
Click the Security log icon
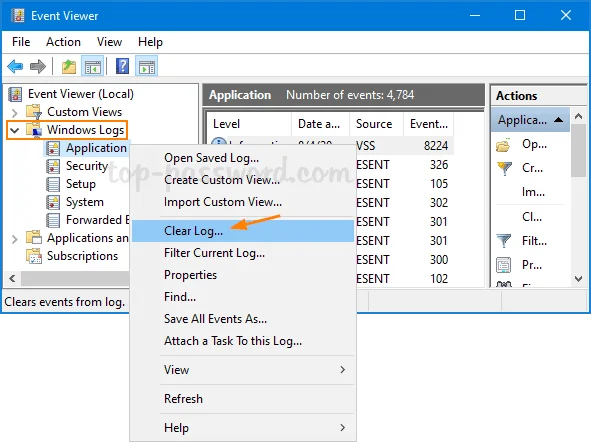coord(53,166)
